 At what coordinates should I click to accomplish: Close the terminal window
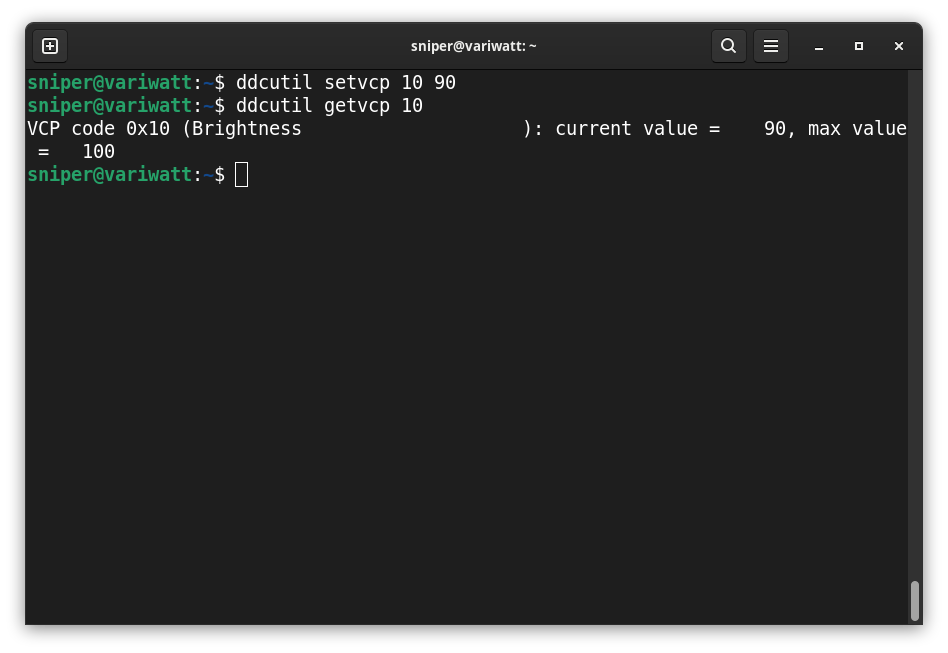[x=898, y=46]
